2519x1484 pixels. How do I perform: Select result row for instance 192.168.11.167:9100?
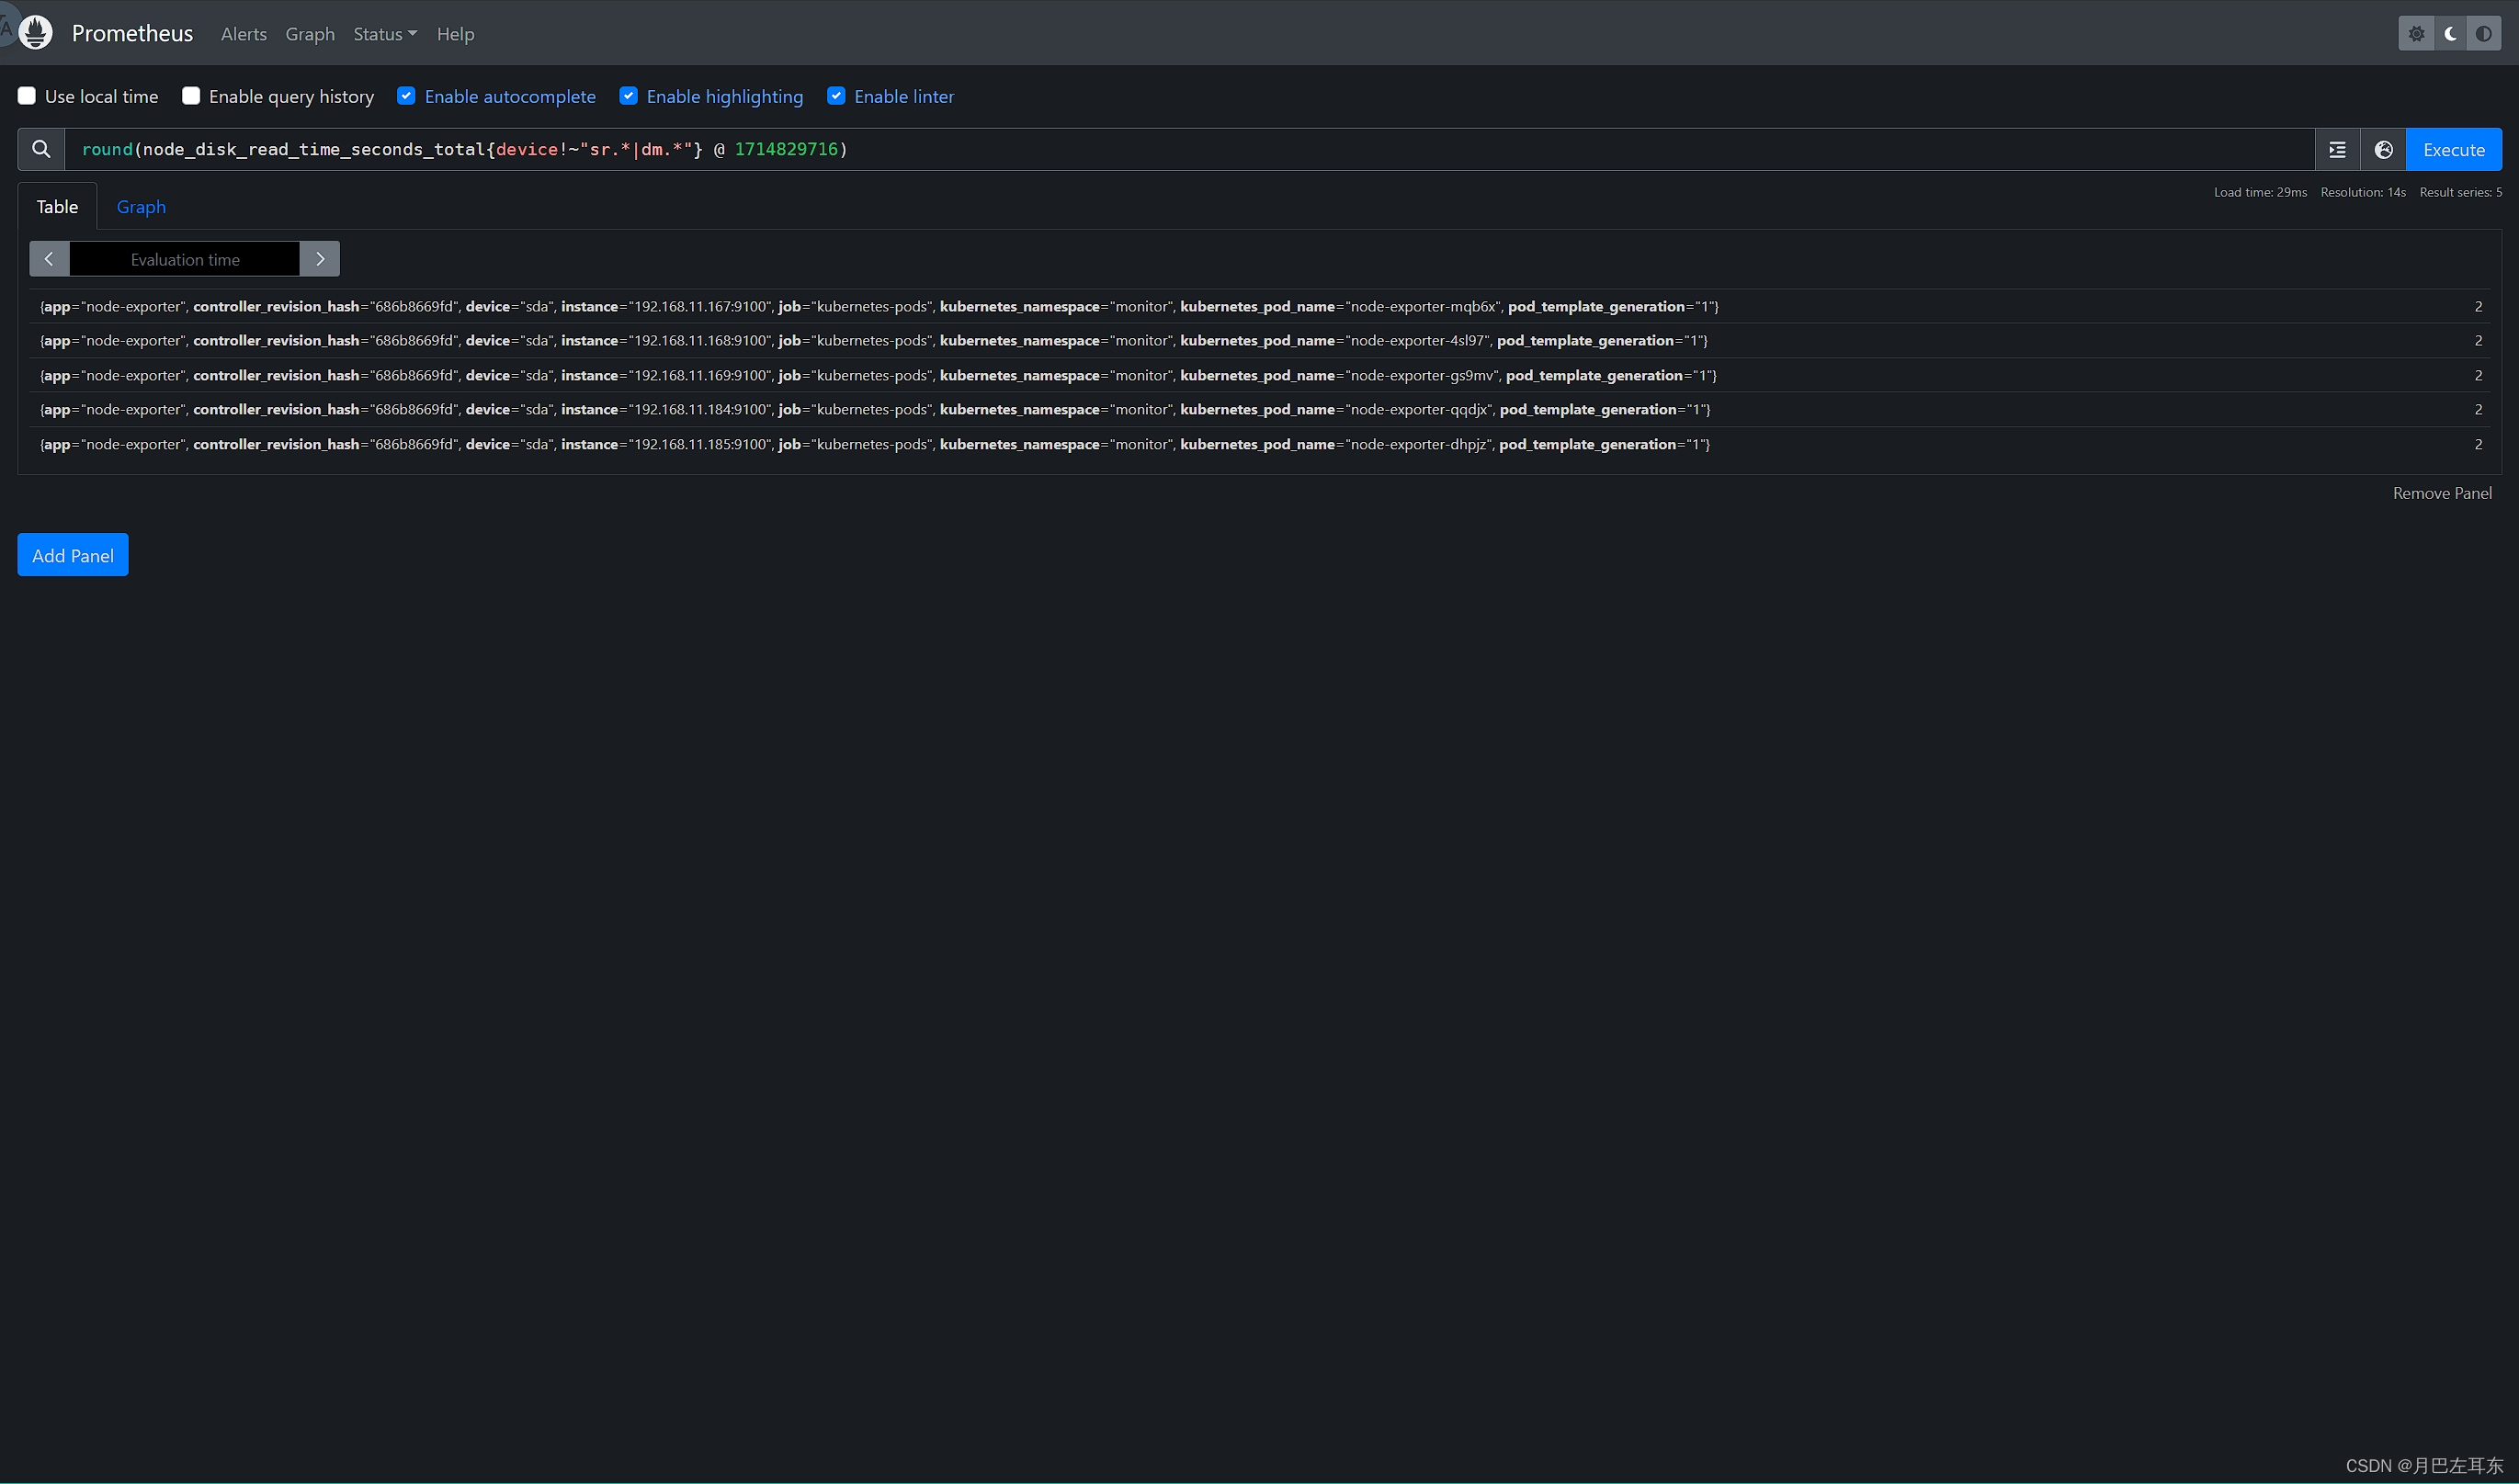(1260, 306)
